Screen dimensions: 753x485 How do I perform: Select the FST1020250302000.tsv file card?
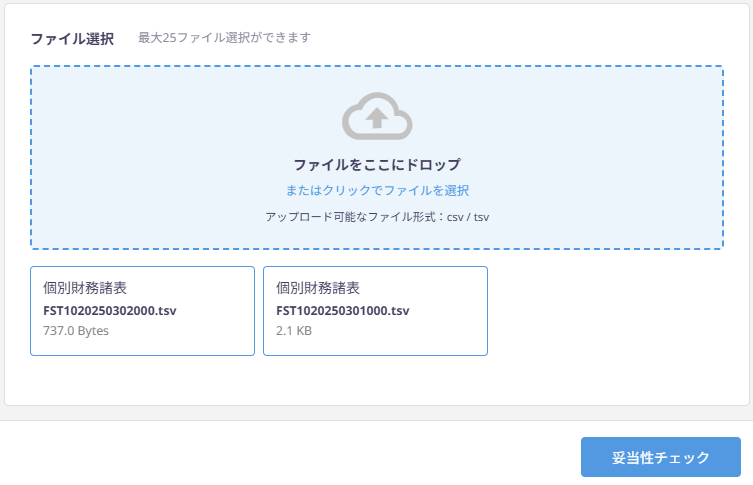(143, 311)
